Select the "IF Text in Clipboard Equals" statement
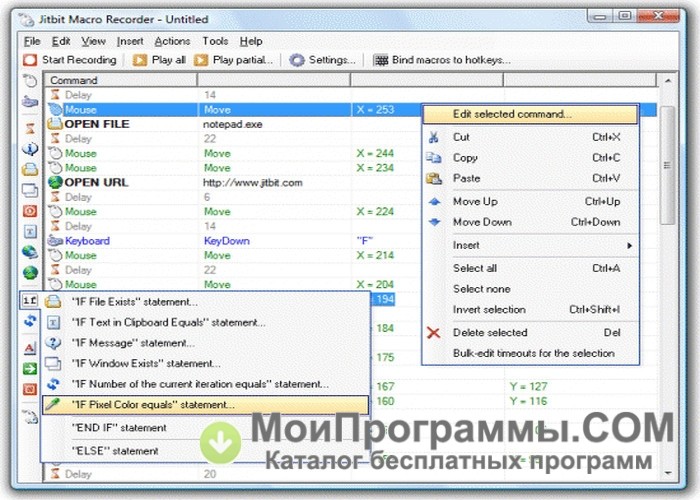This screenshot has height=500, width=700. click(205, 323)
